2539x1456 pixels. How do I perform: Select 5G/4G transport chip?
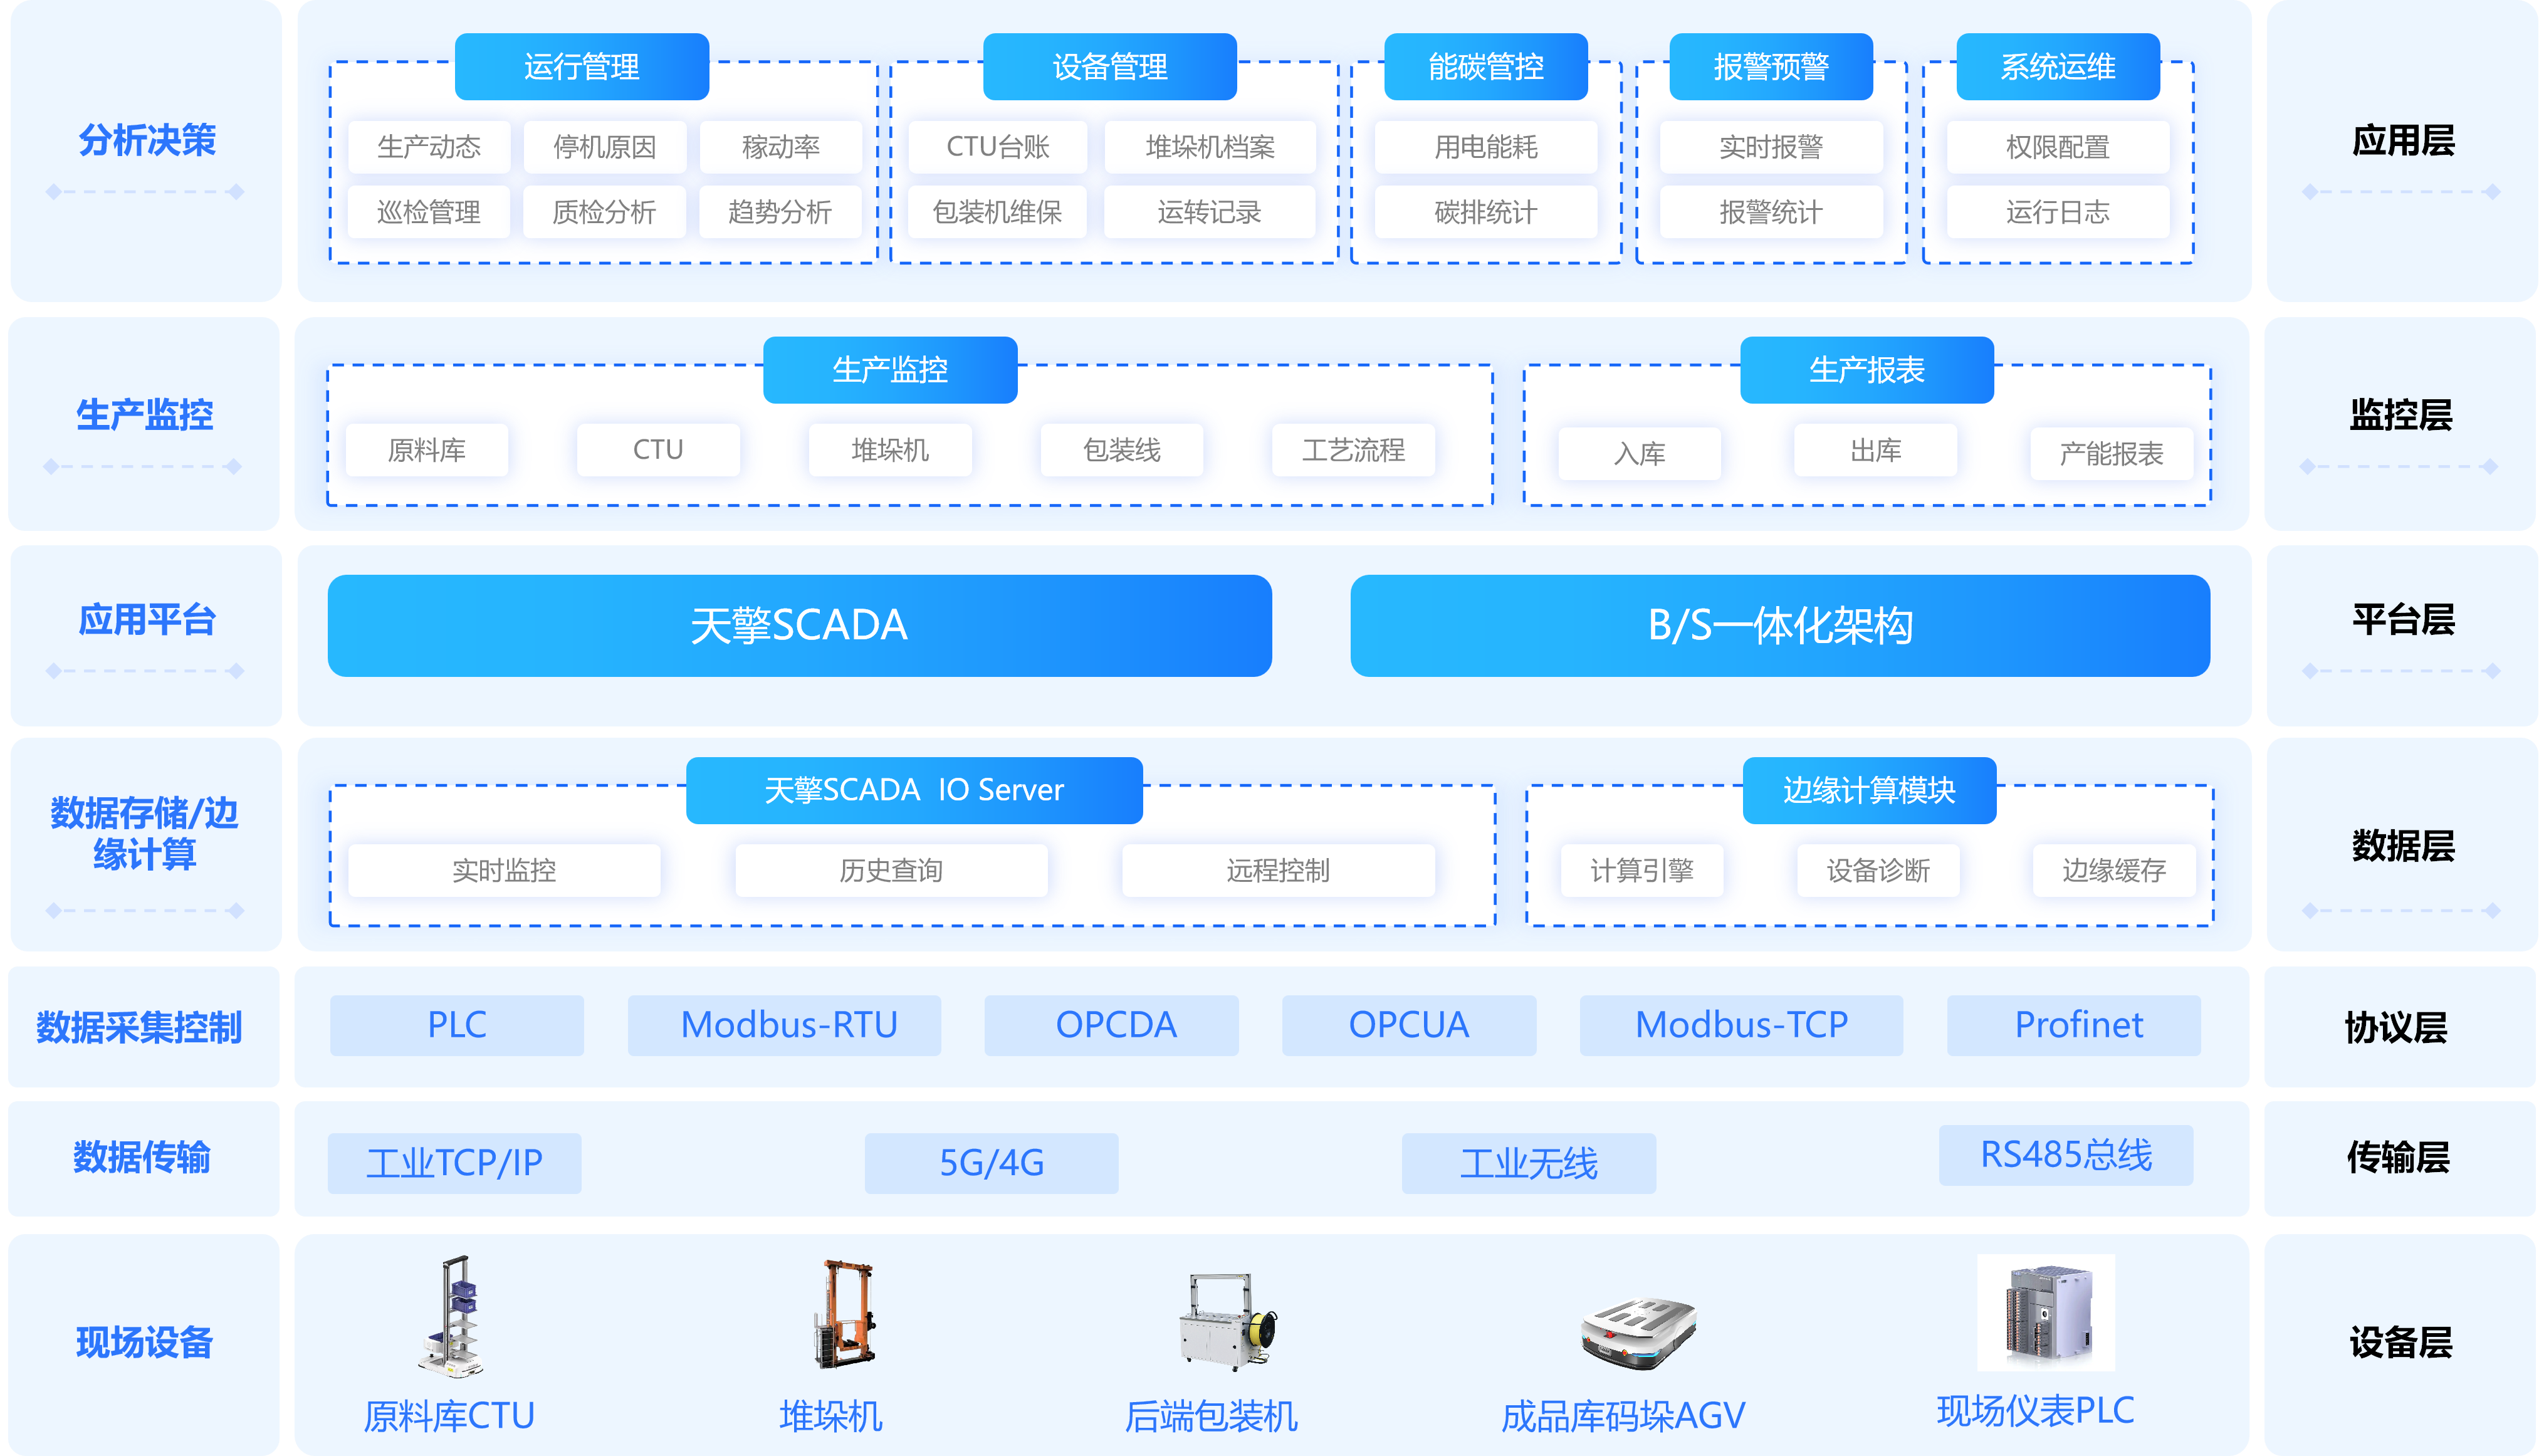coord(991,1163)
